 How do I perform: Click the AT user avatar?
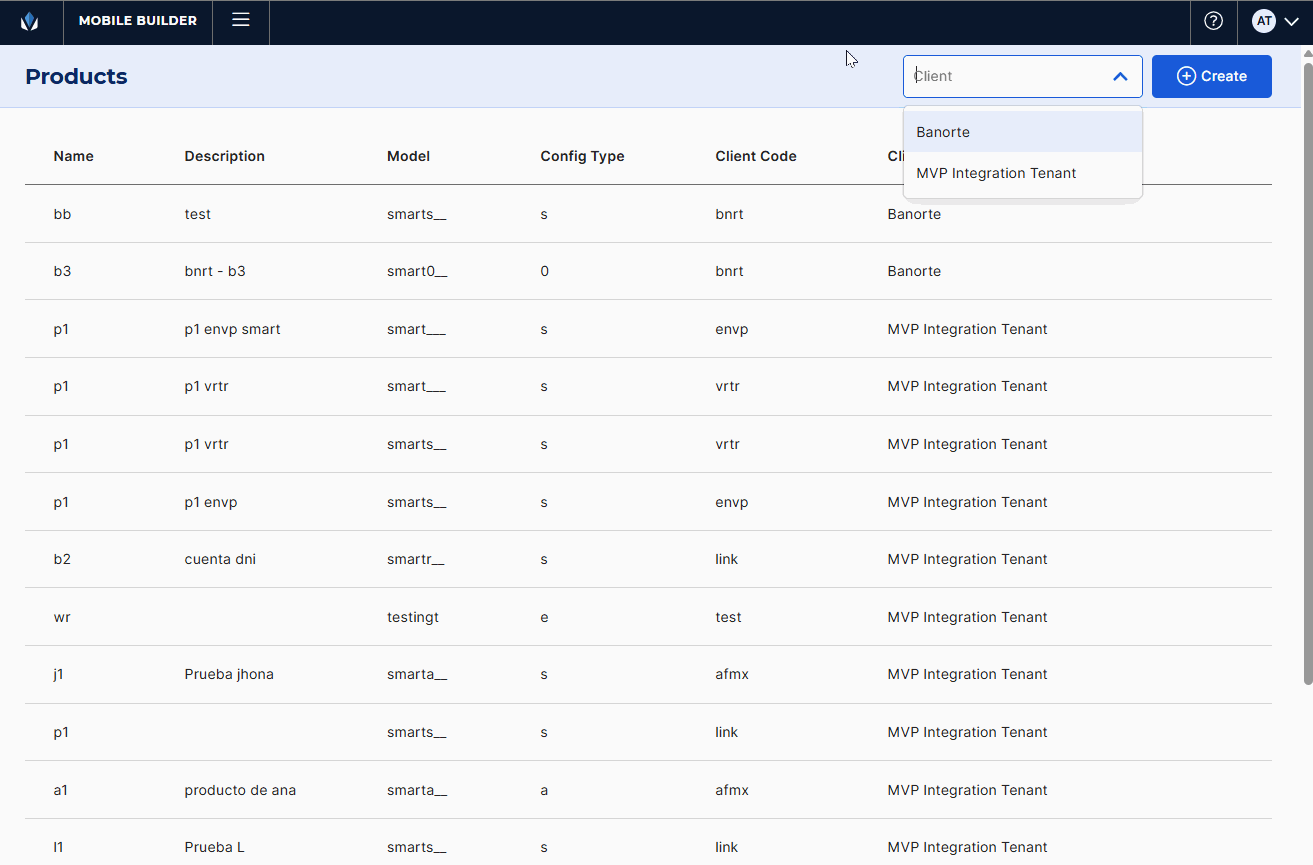tap(1263, 21)
